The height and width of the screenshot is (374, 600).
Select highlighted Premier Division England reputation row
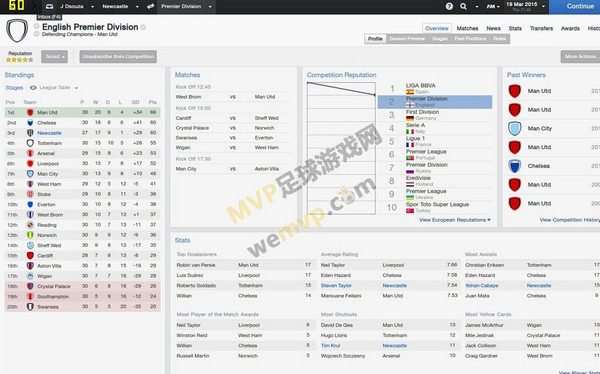coord(435,102)
